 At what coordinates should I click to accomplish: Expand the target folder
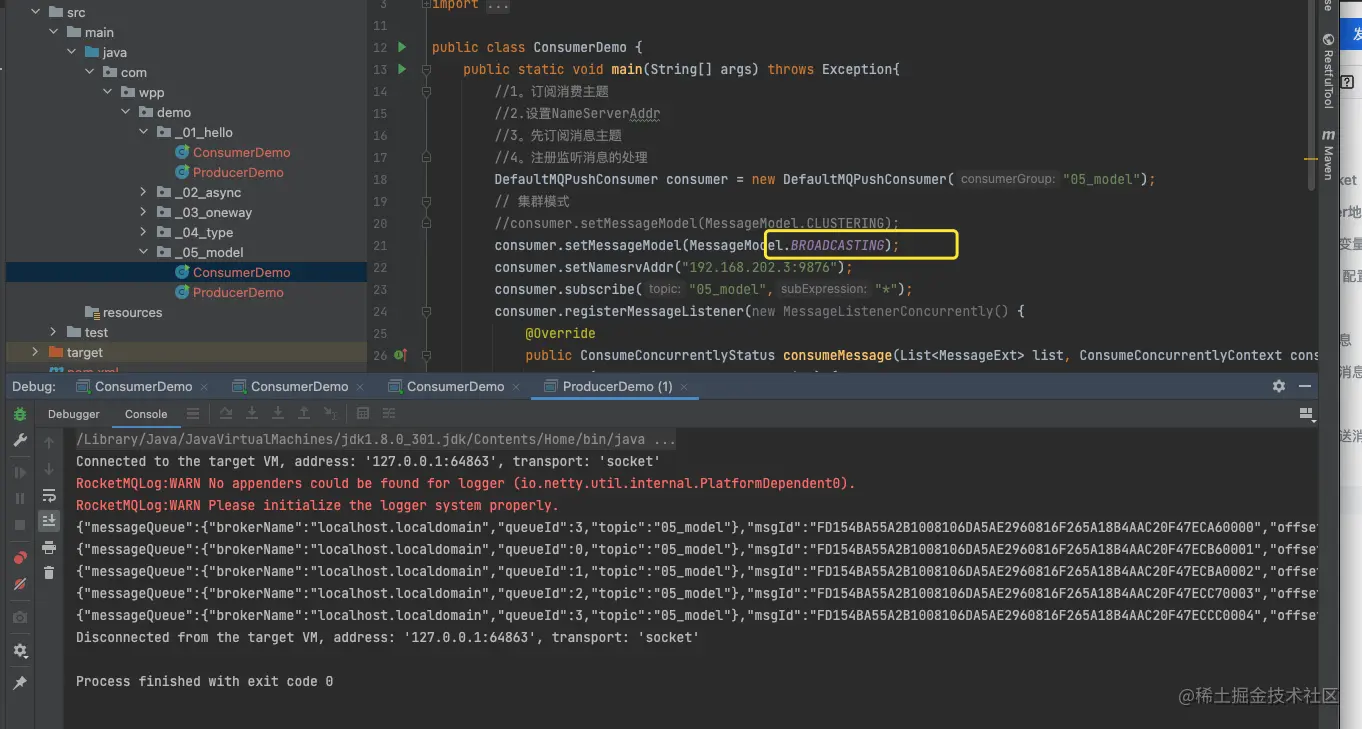click(36, 352)
